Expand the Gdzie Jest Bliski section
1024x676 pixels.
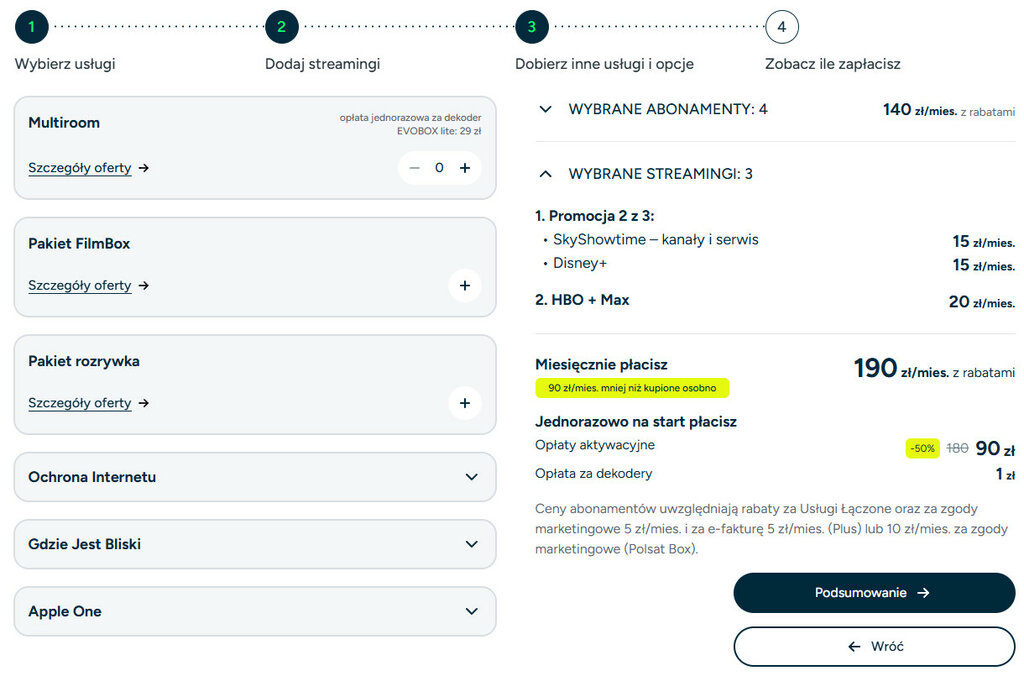click(x=472, y=544)
